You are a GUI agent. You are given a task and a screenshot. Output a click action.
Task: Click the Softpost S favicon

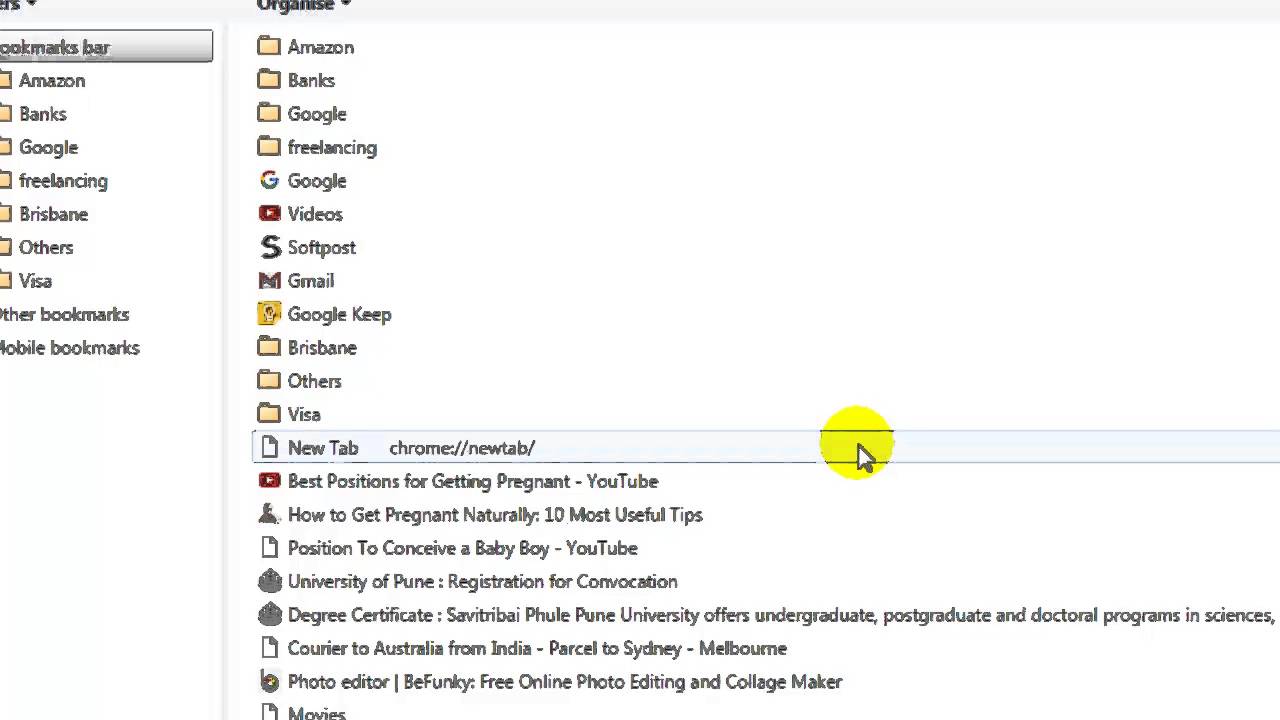coord(270,247)
